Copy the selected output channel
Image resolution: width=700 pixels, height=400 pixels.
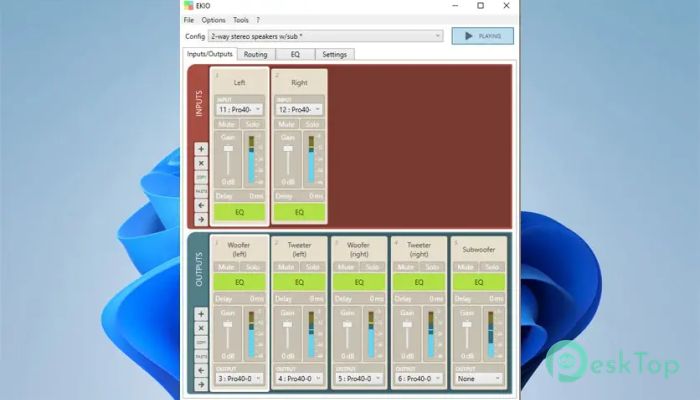click(201, 342)
